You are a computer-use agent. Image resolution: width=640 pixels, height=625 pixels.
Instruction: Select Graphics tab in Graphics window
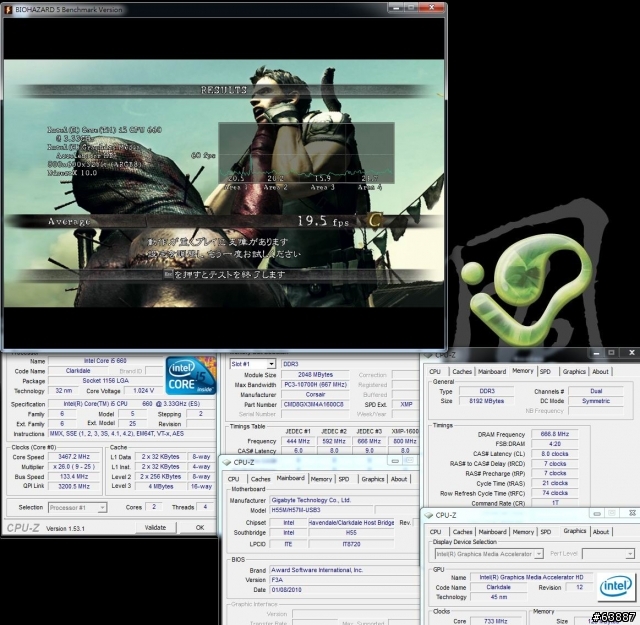(575, 531)
